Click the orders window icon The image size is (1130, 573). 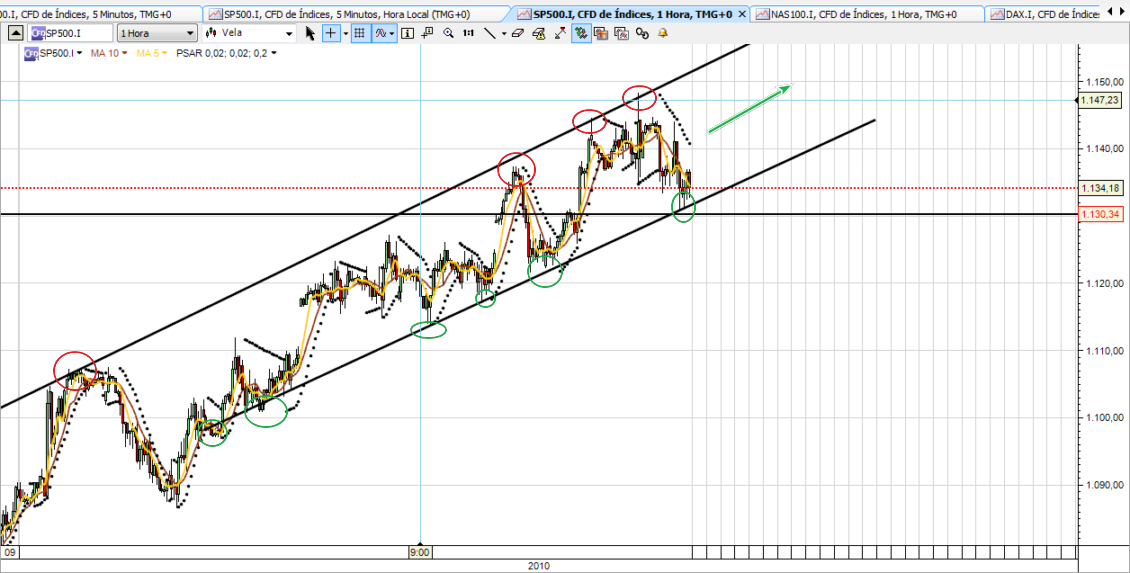click(600, 32)
